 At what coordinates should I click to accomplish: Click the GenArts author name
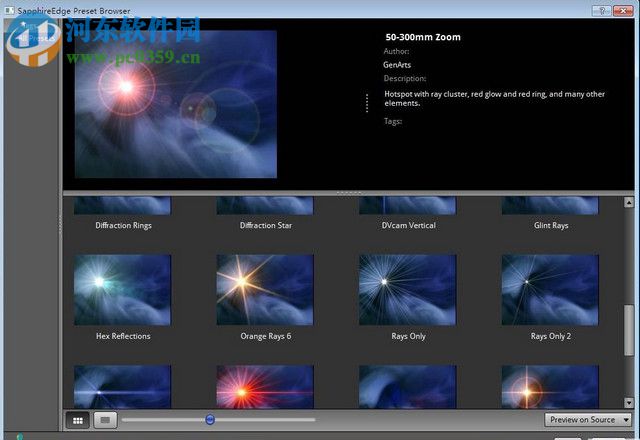pos(397,64)
